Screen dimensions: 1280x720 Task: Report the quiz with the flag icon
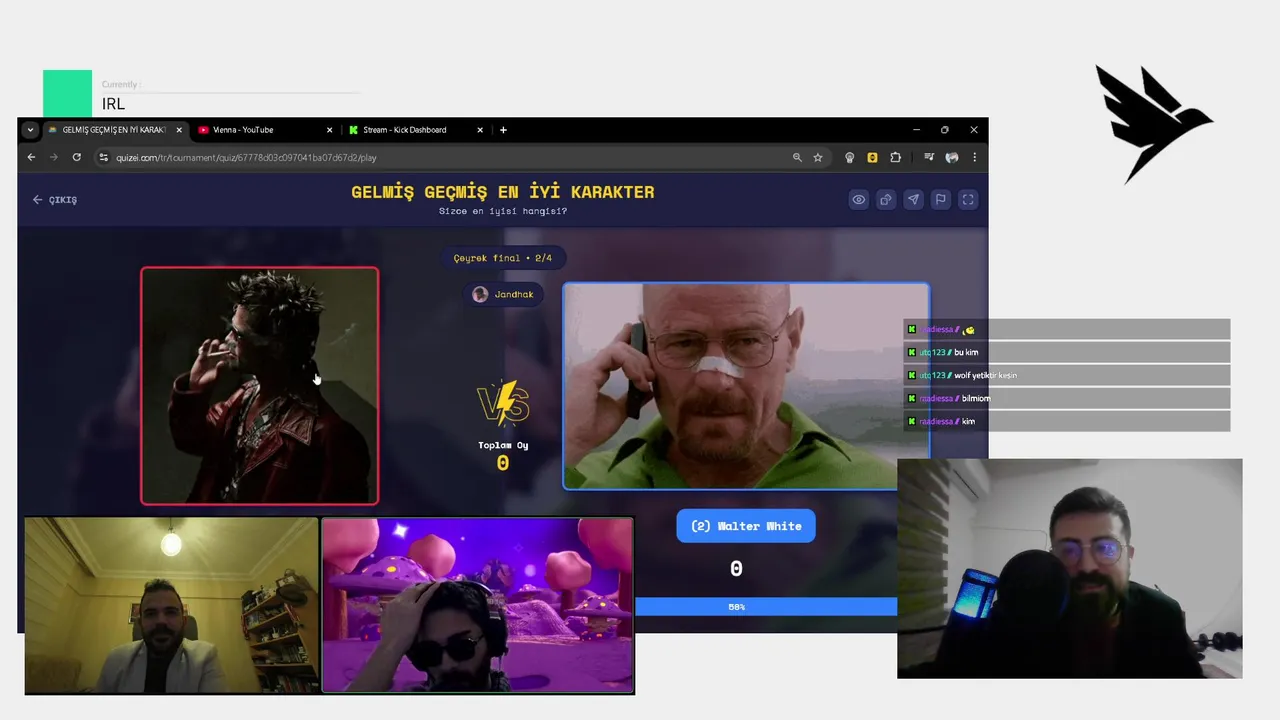pyautogui.click(x=940, y=200)
